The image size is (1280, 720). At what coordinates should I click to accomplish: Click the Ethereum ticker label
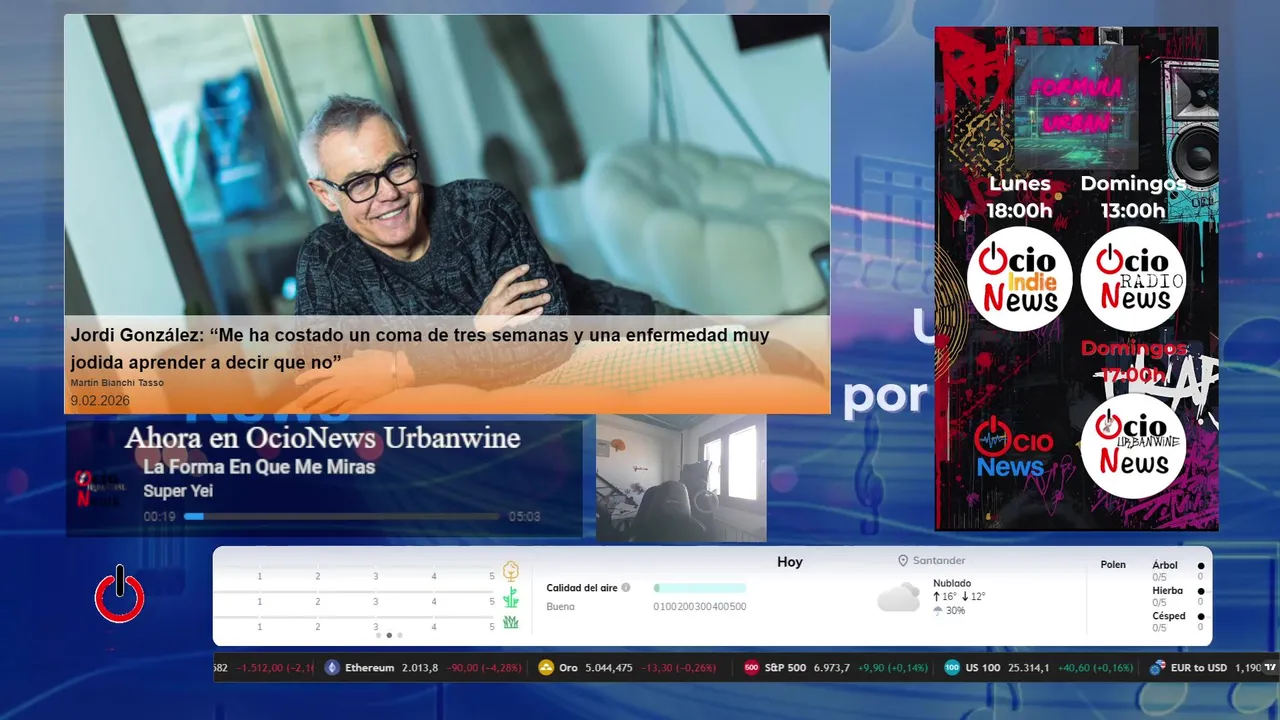tap(370, 668)
